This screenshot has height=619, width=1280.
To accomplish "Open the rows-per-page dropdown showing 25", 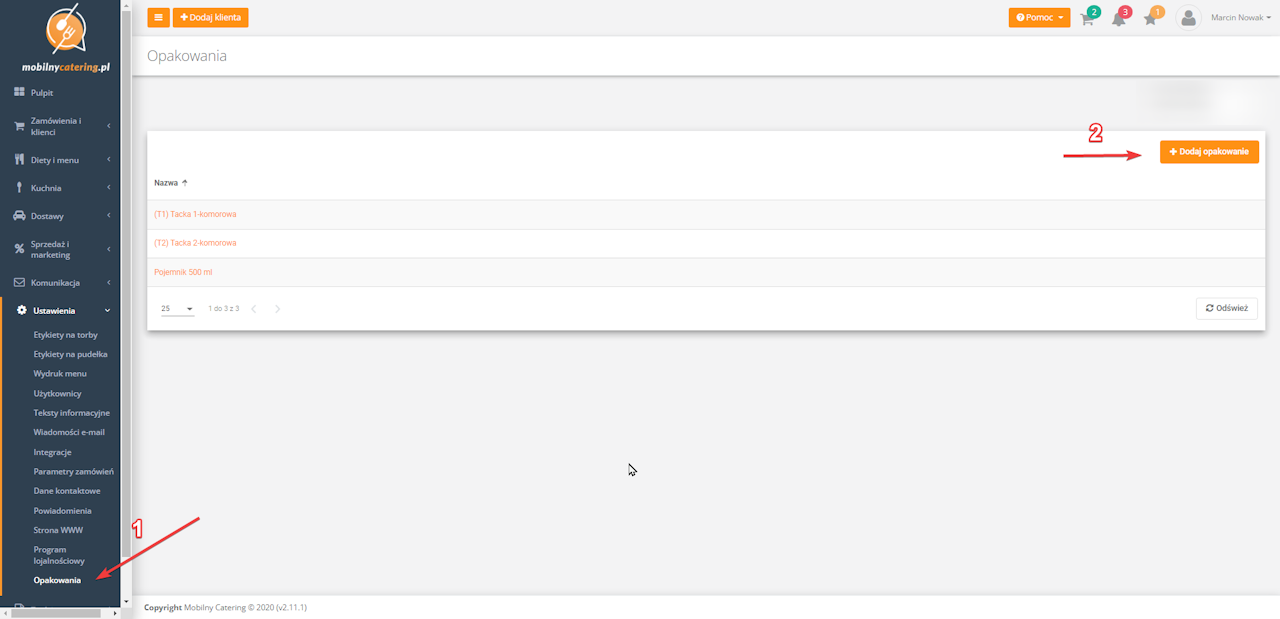I will 177,309.
